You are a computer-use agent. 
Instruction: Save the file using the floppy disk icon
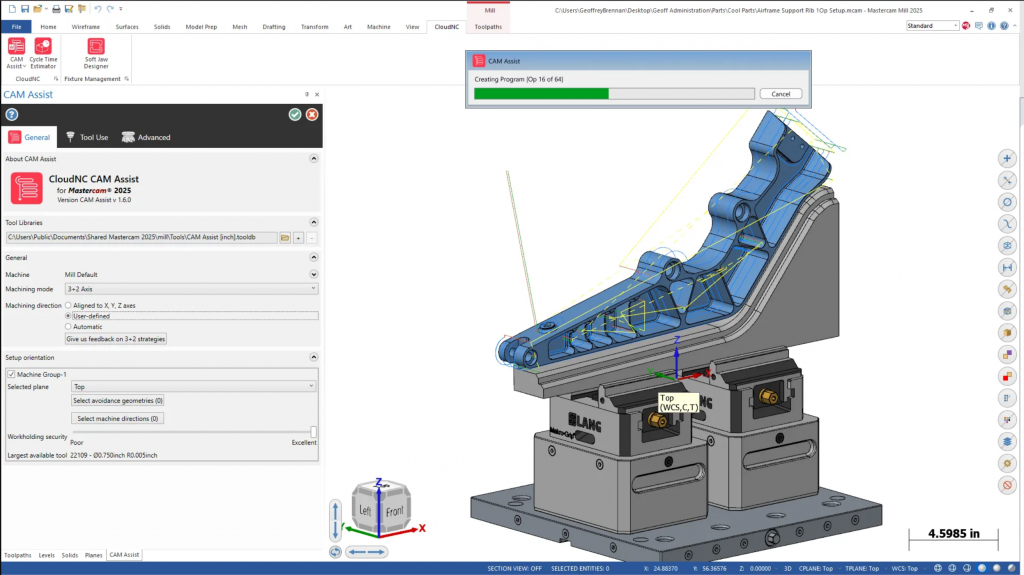click(x=25, y=9)
